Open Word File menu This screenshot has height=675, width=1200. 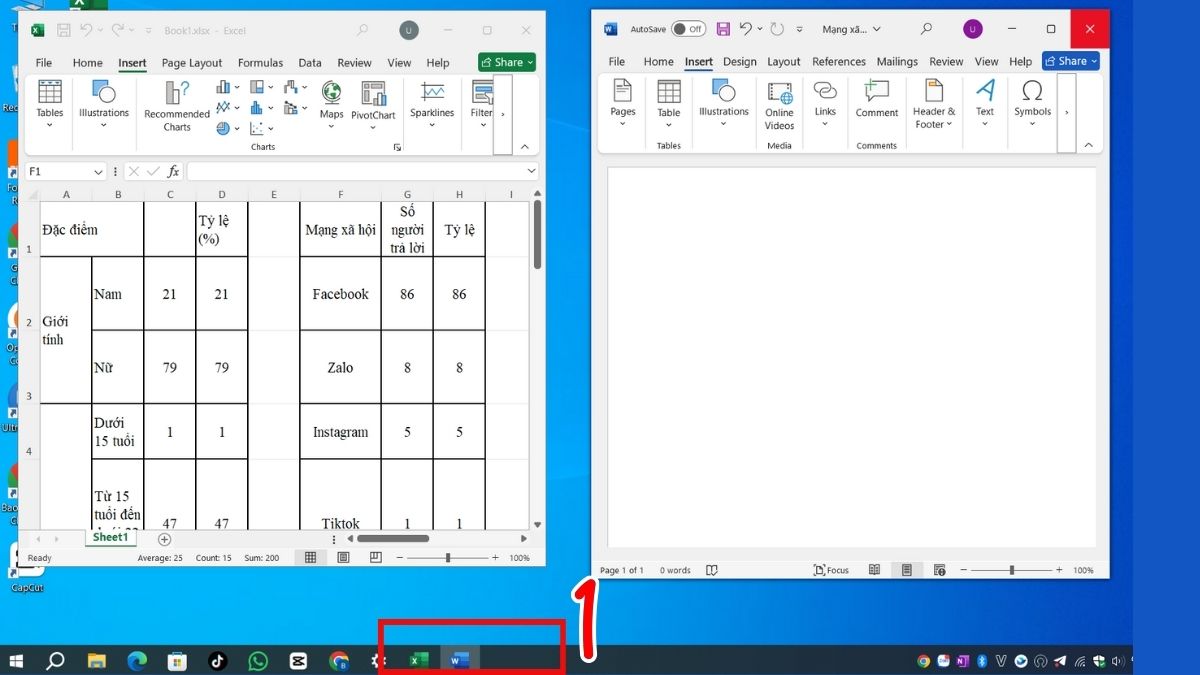tap(617, 61)
